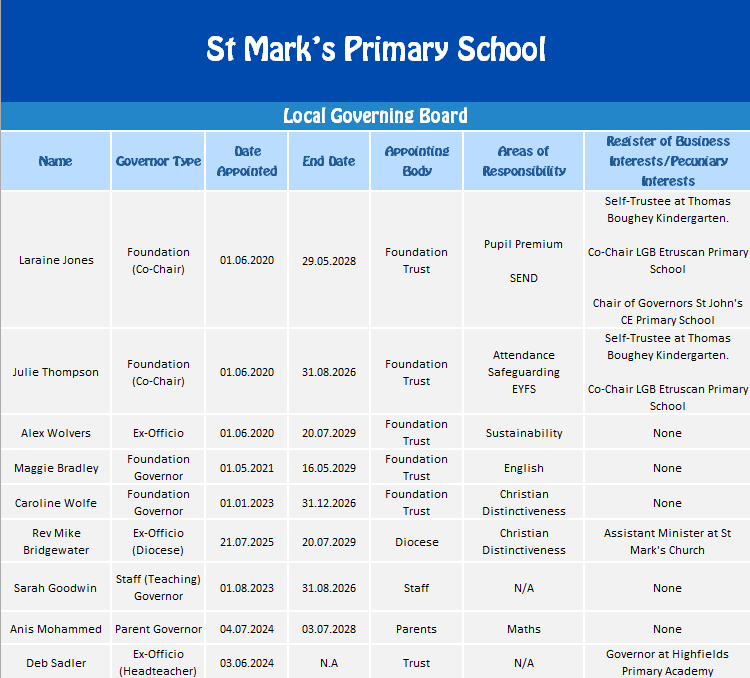Select the Areas of Responsibility header
Viewport: 750px width, 678px height.
click(524, 161)
